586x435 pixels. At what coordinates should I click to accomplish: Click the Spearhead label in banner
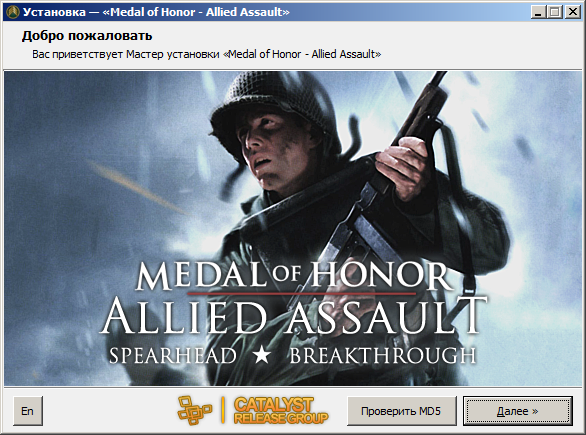point(173,356)
